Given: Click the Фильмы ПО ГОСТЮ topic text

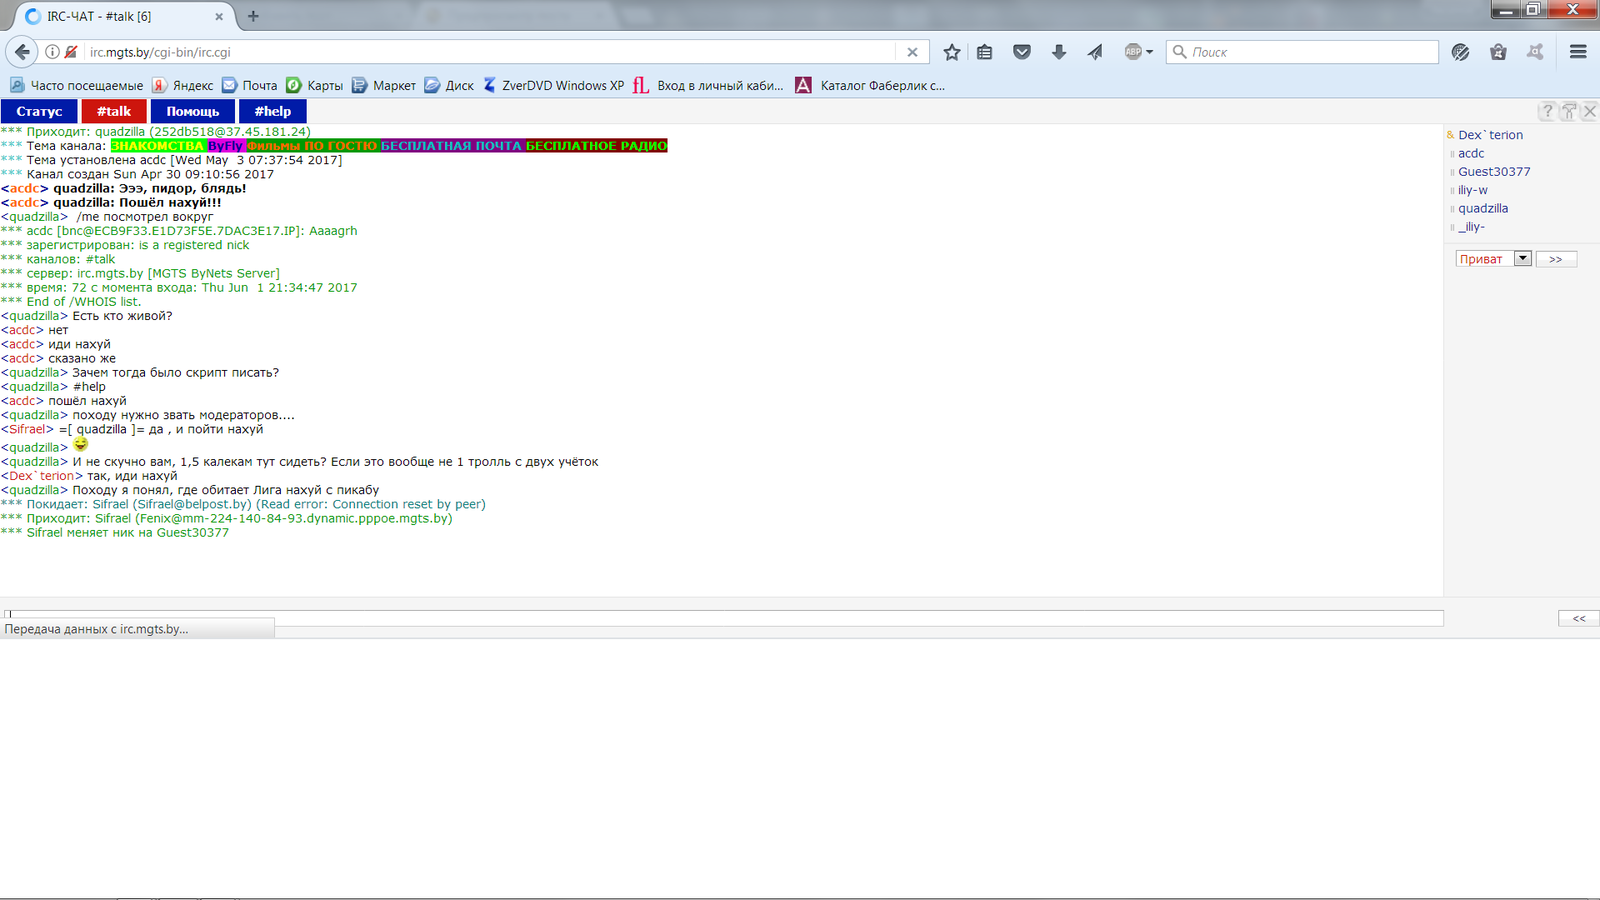Looking at the screenshot, I should click(x=312, y=146).
